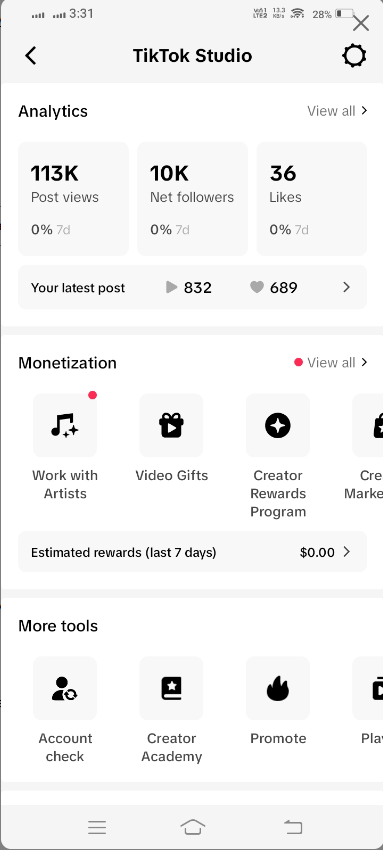The height and width of the screenshot is (850, 383).
Task: Tap the partially visible Creator Marketplace icon
Action: 368,425
